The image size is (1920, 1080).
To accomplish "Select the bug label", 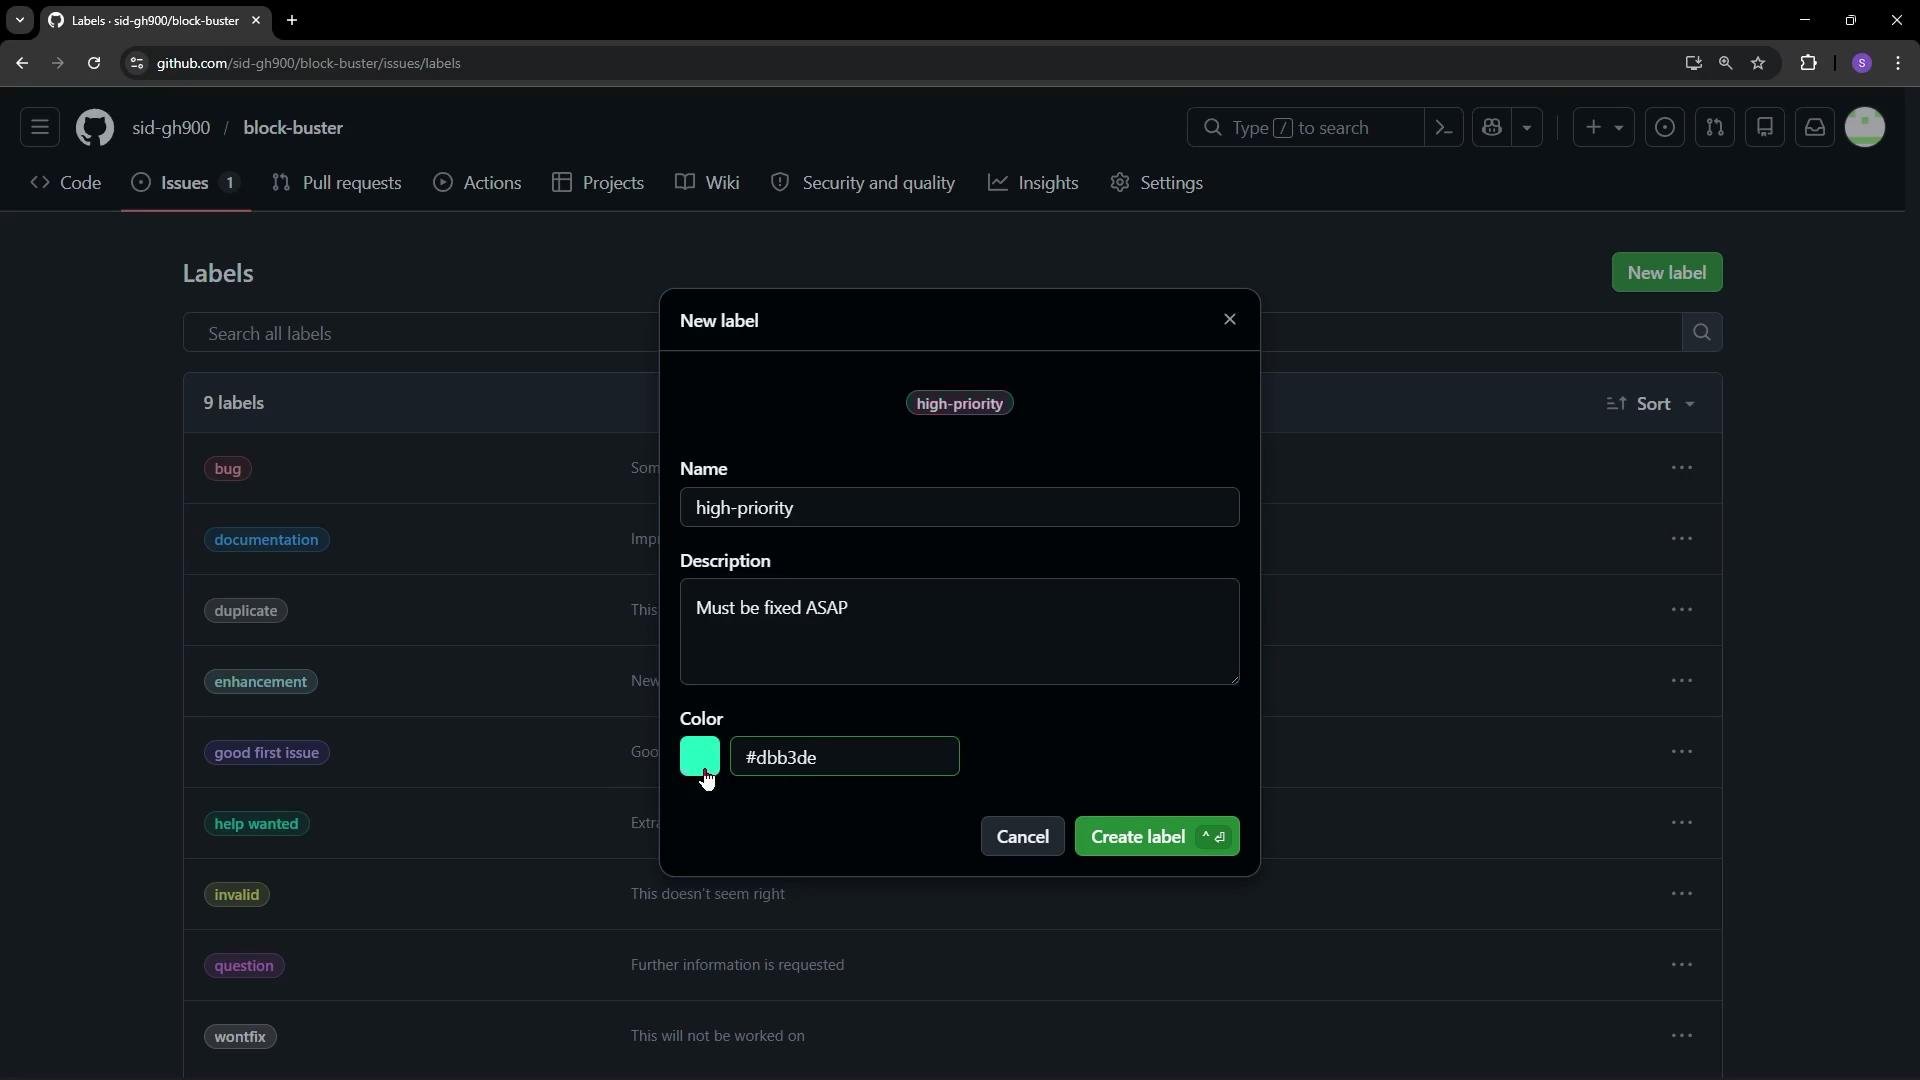I will (228, 469).
